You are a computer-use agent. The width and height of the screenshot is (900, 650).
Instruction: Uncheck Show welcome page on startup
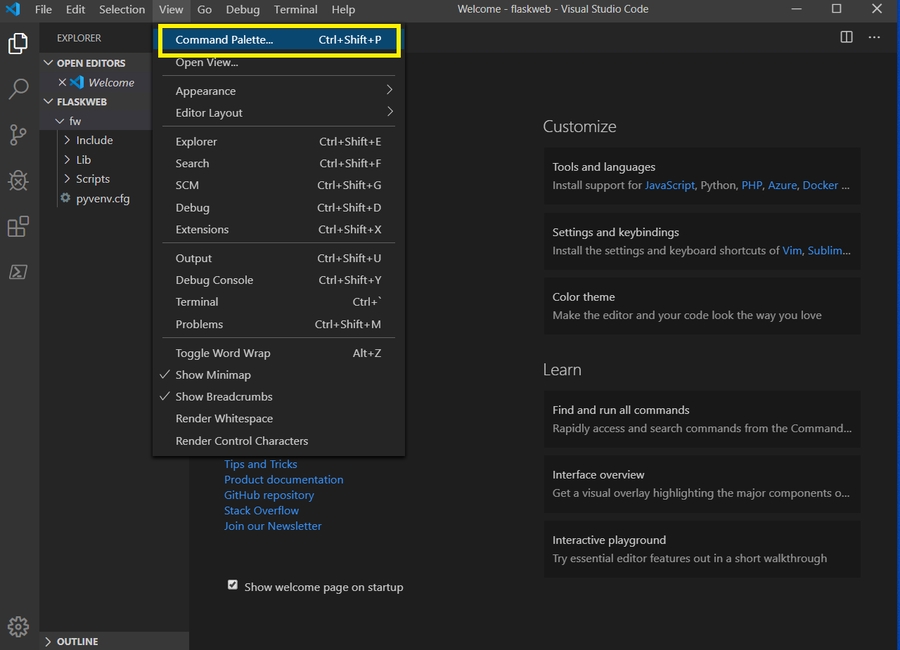(233, 585)
